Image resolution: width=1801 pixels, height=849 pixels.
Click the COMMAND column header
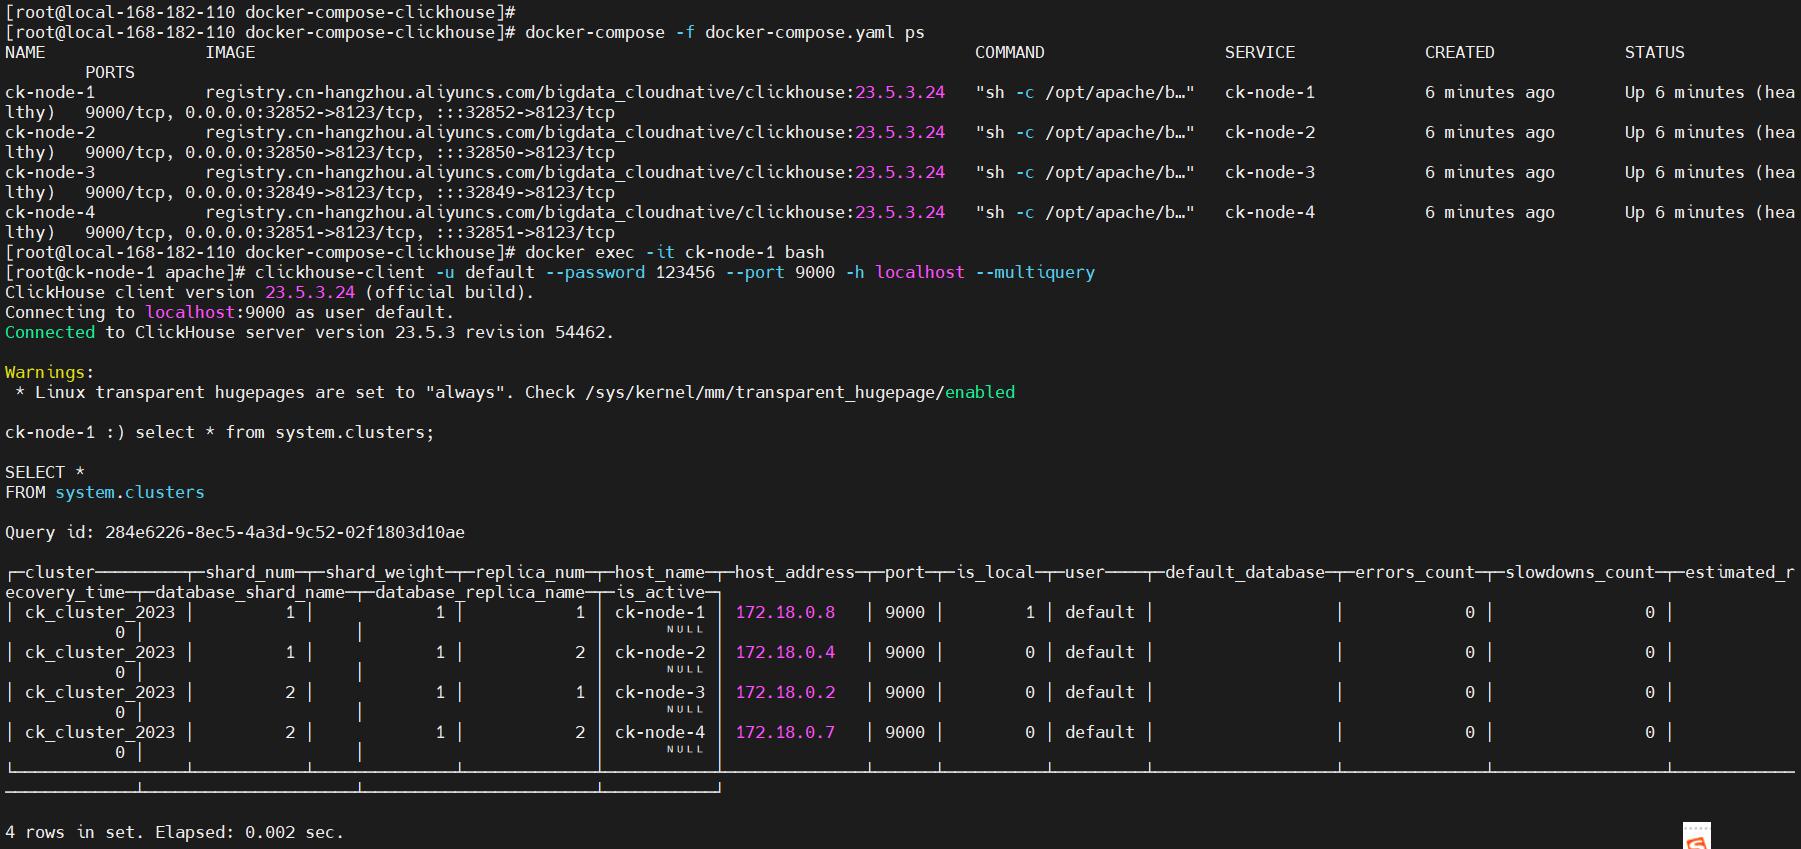(x=1010, y=52)
